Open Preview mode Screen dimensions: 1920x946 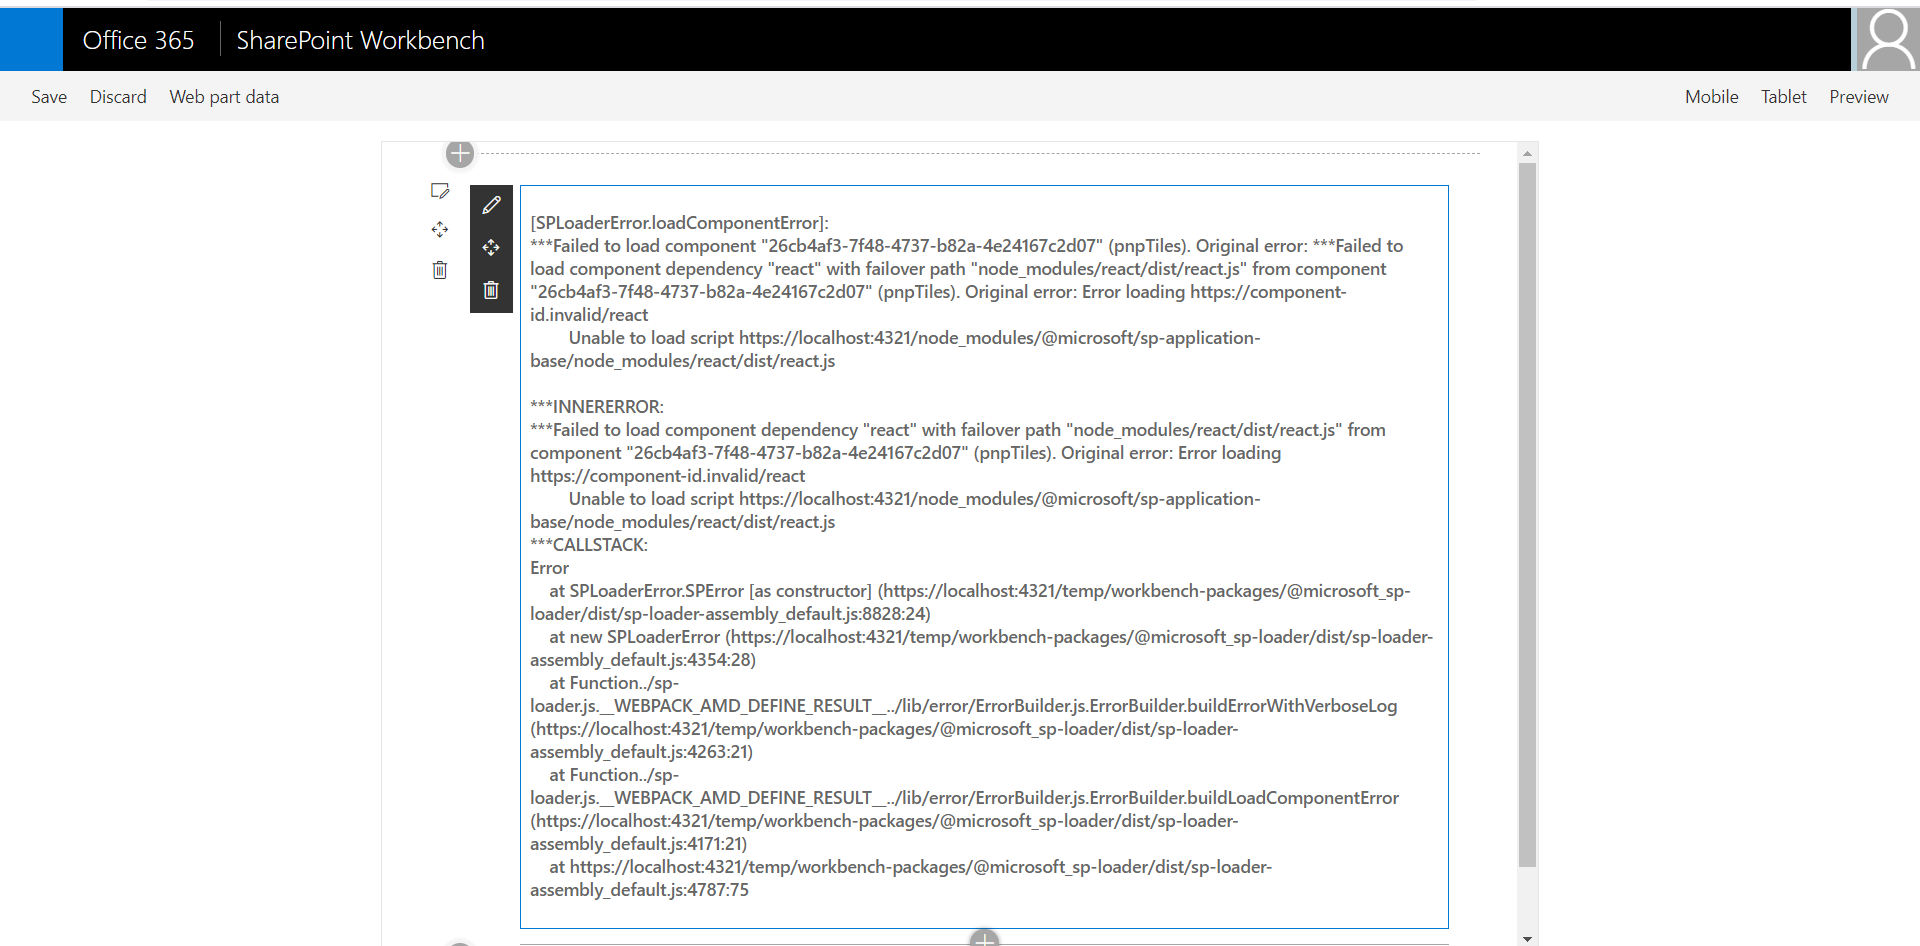[1859, 97]
